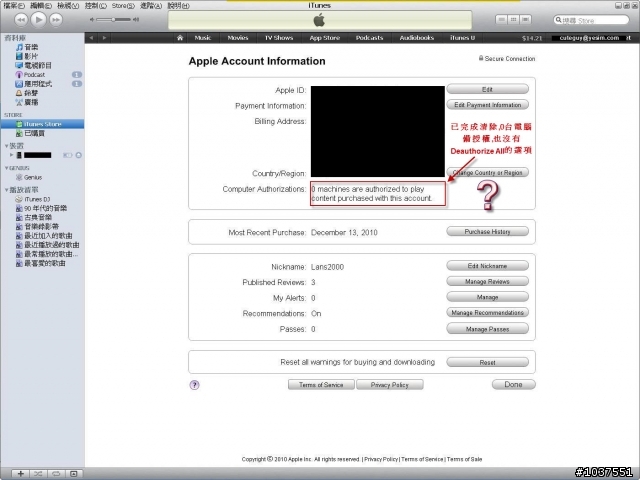Navigate back with store back arrow
This screenshot has height=480, width=640.
click(x=91, y=38)
